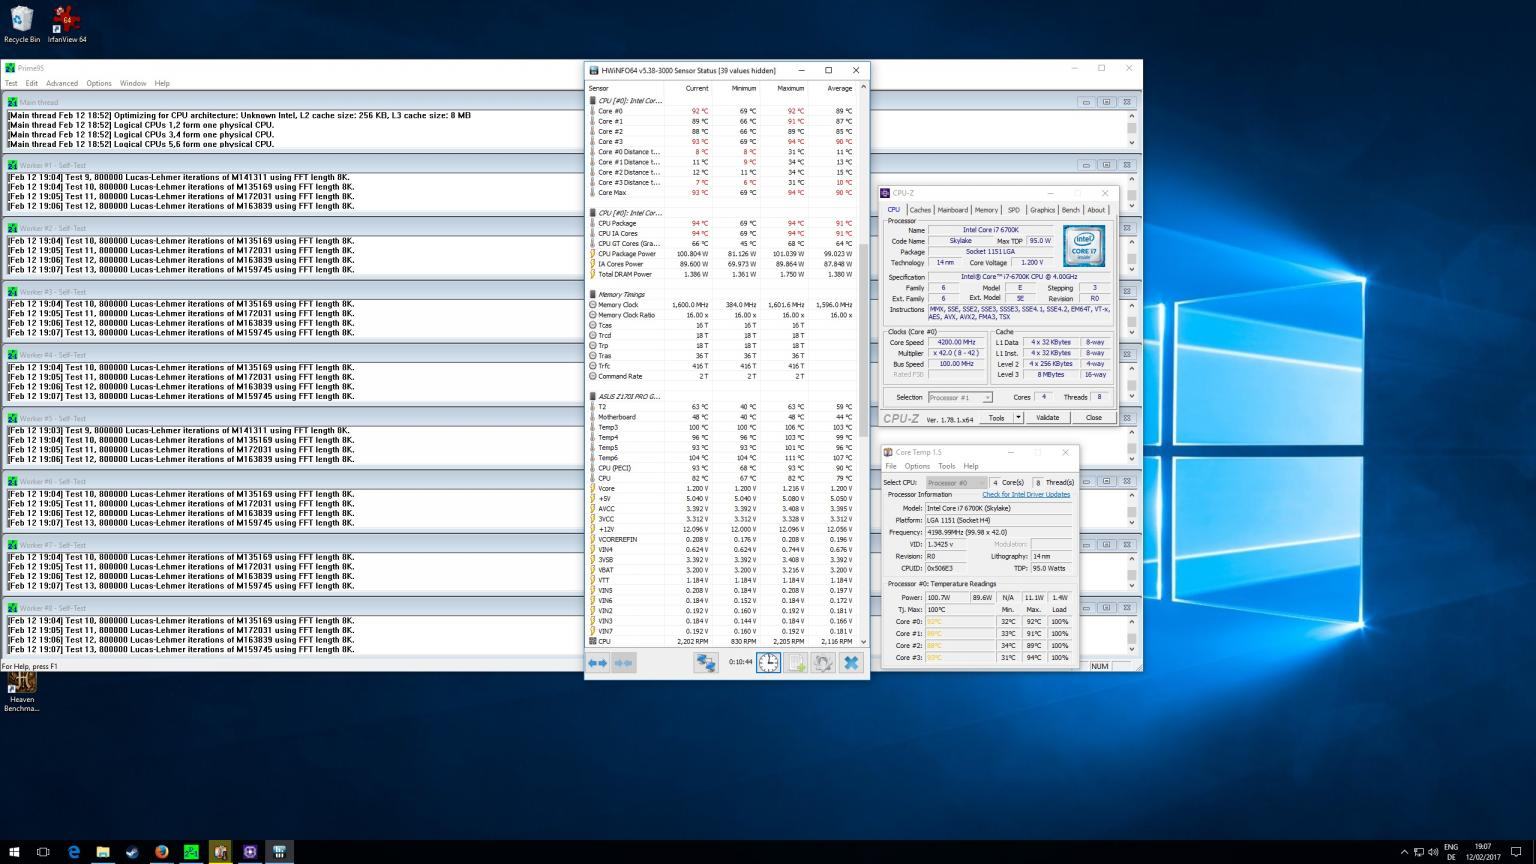The width and height of the screenshot is (1536, 864).
Task: Open Core Temp Options menu
Action: [917, 466]
